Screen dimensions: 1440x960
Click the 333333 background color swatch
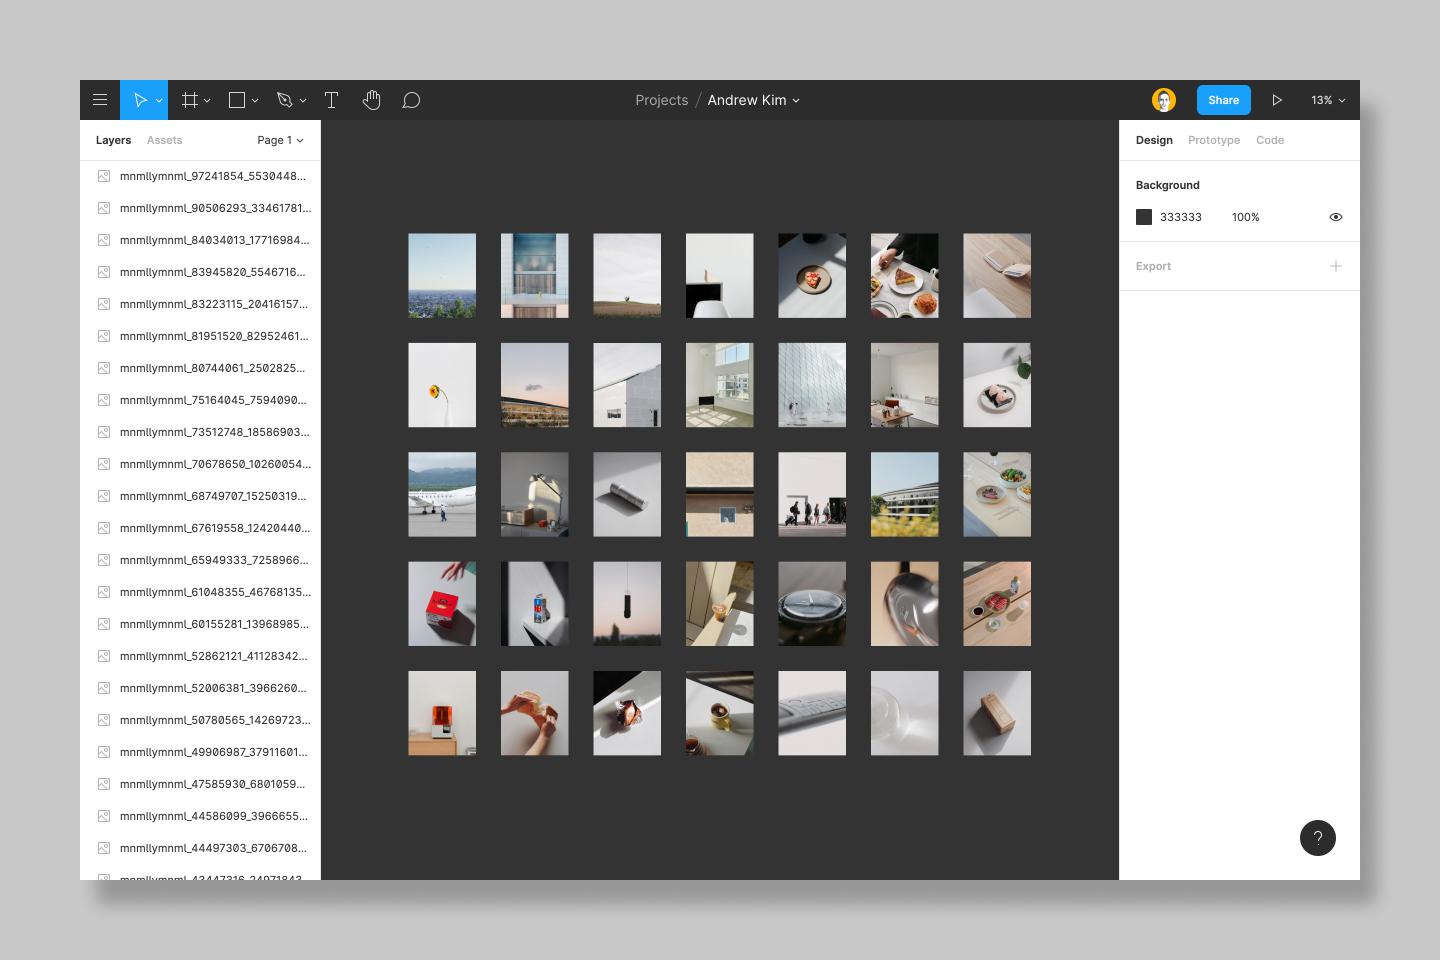(1144, 217)
